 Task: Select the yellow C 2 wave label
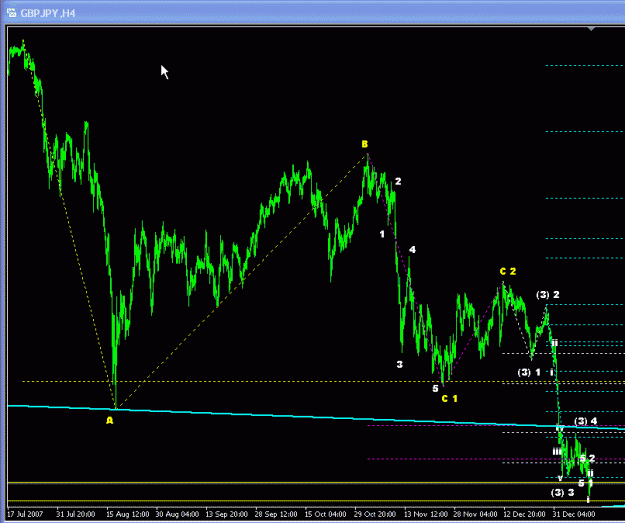(508, 271)
